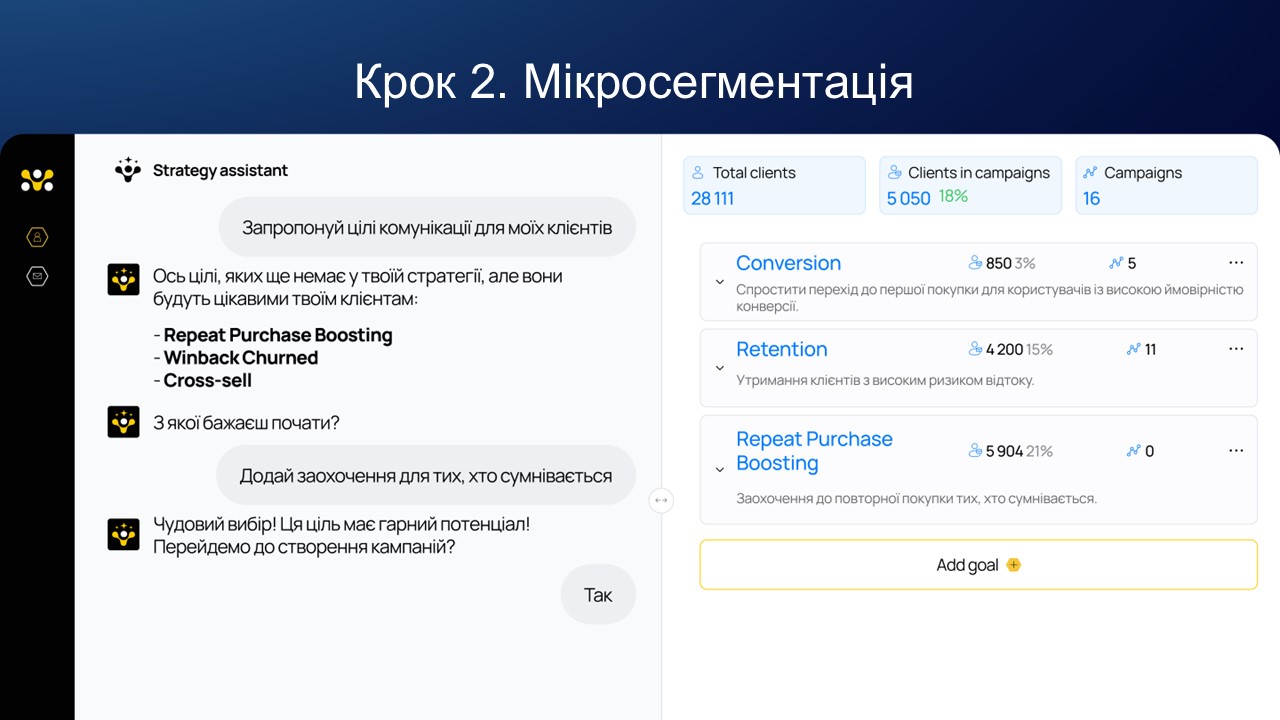The width and height of the screenshot is (1280, 720).
Task: Click the campaigns icon in Repeat Purchase row
Action: pyautogui.click(x=1133, y=452)
